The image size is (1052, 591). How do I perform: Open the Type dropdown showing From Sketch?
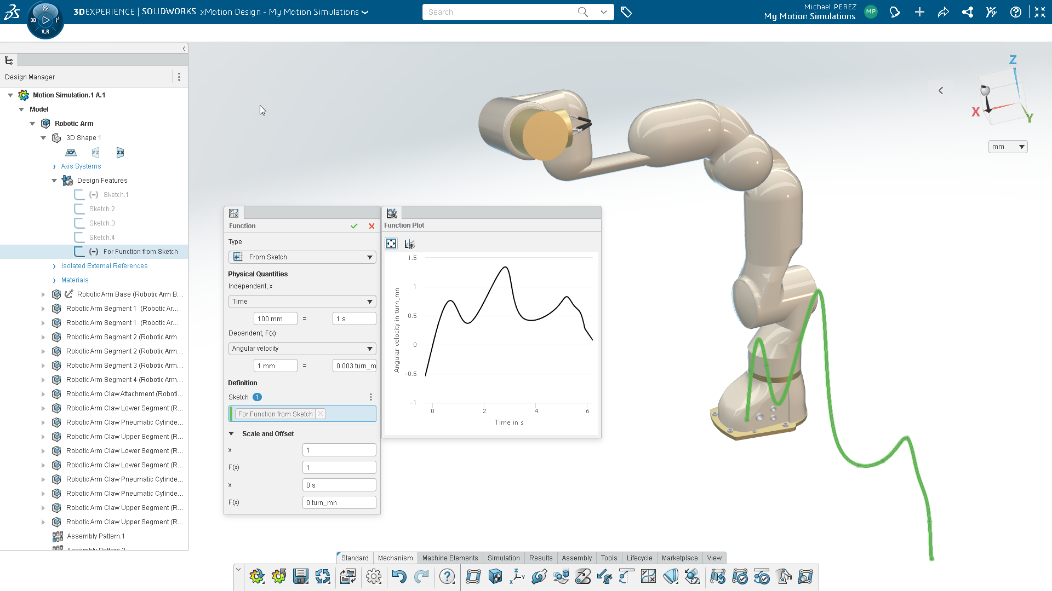click(302, 257)
